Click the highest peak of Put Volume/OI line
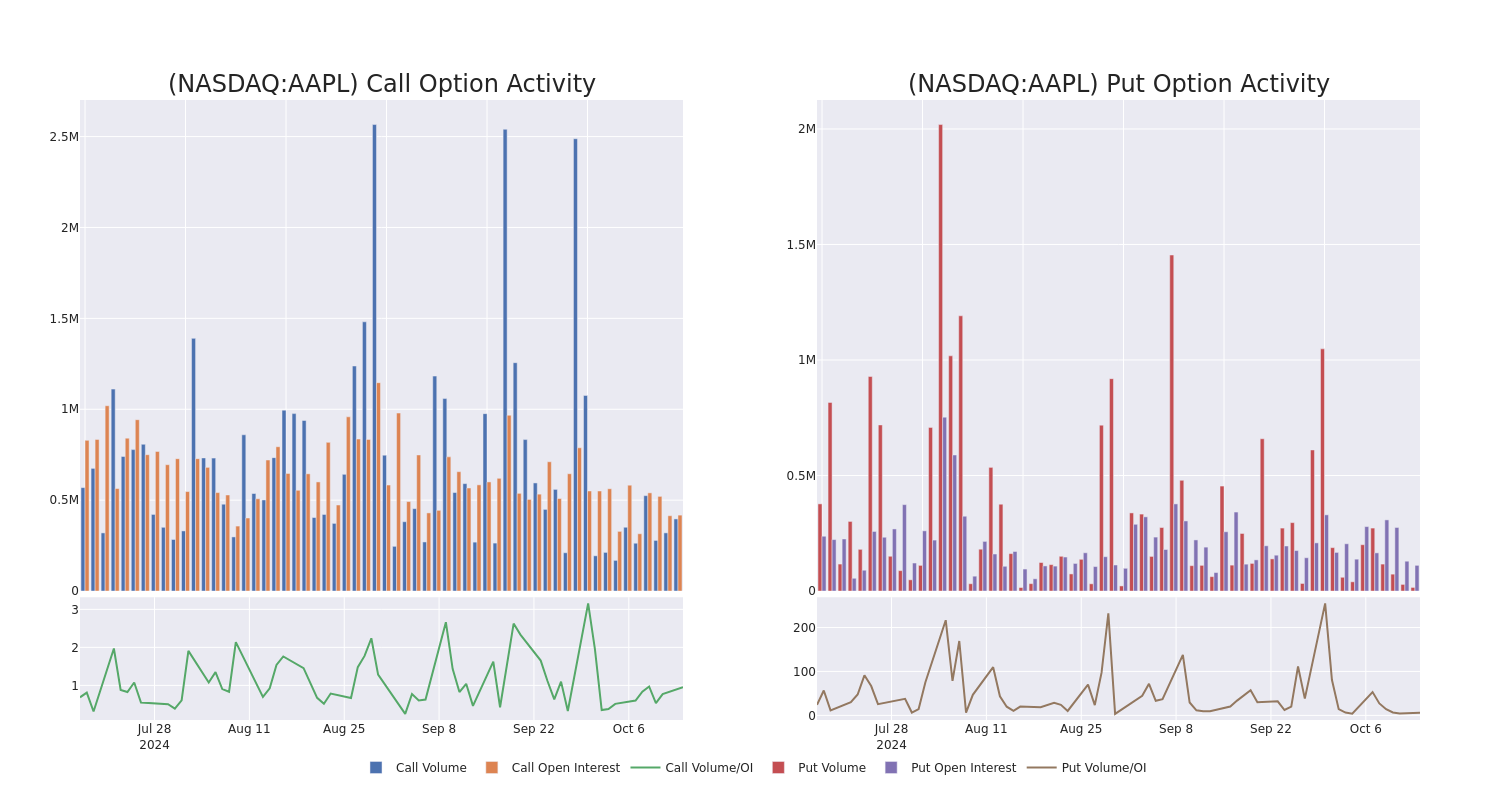This screenshot has height=800, width=1500. [1325, 604]
